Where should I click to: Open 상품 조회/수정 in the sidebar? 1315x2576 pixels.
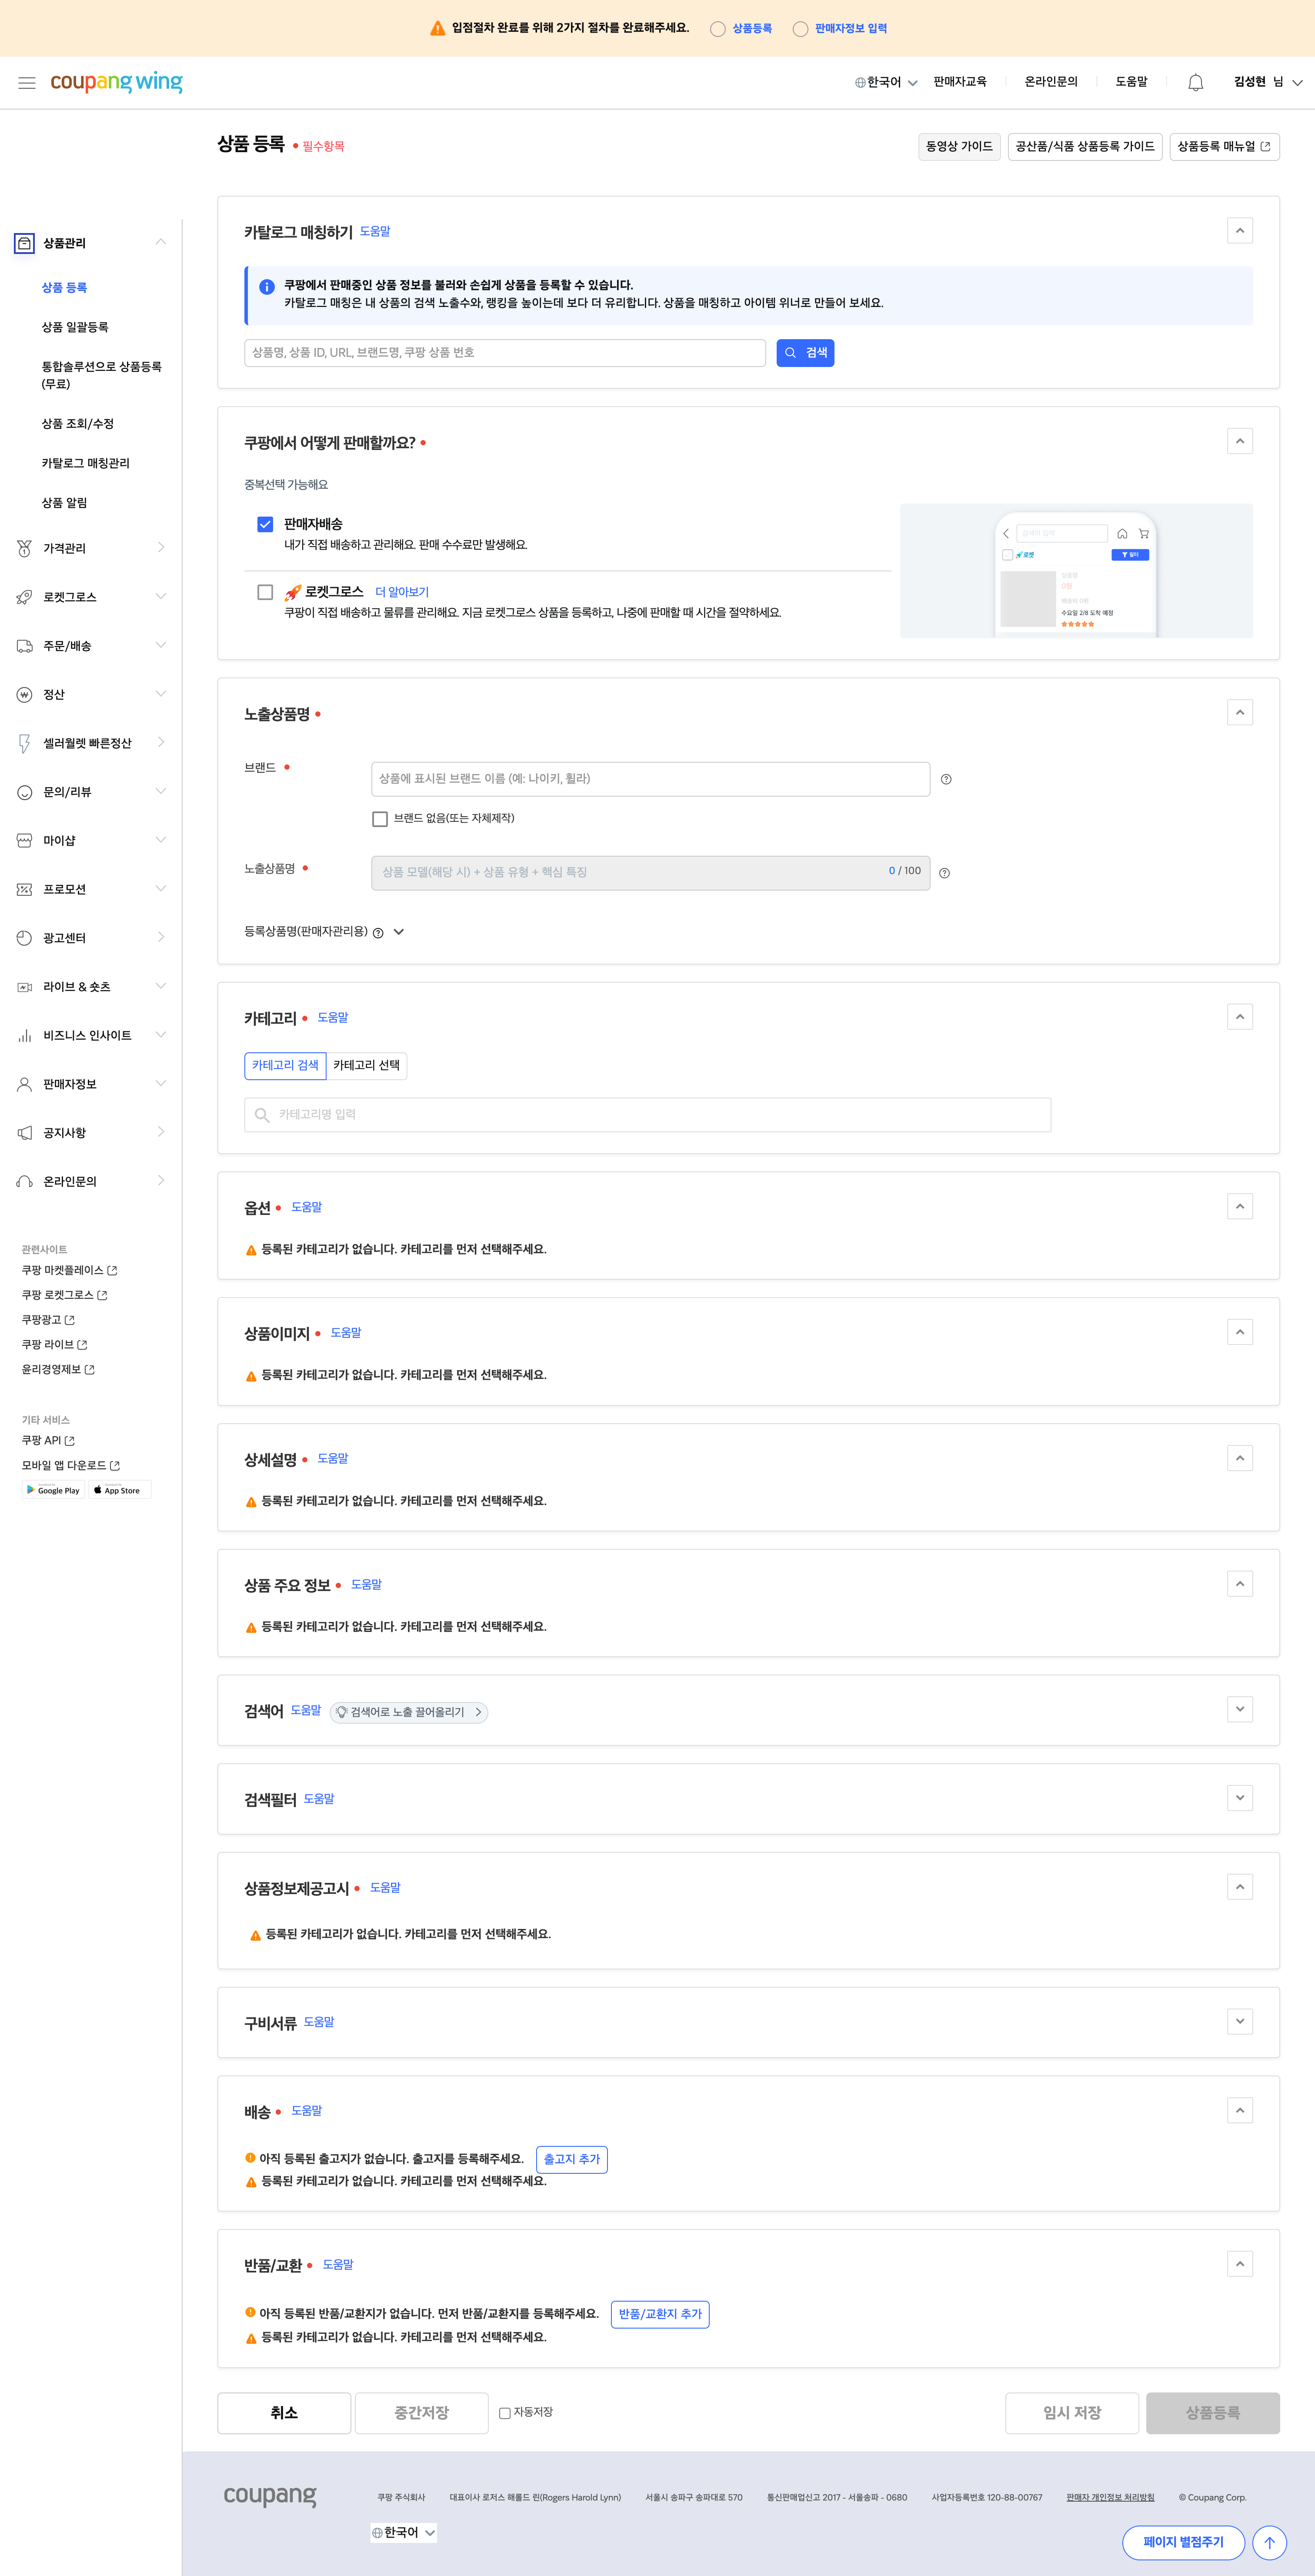[x=78, y=424]
